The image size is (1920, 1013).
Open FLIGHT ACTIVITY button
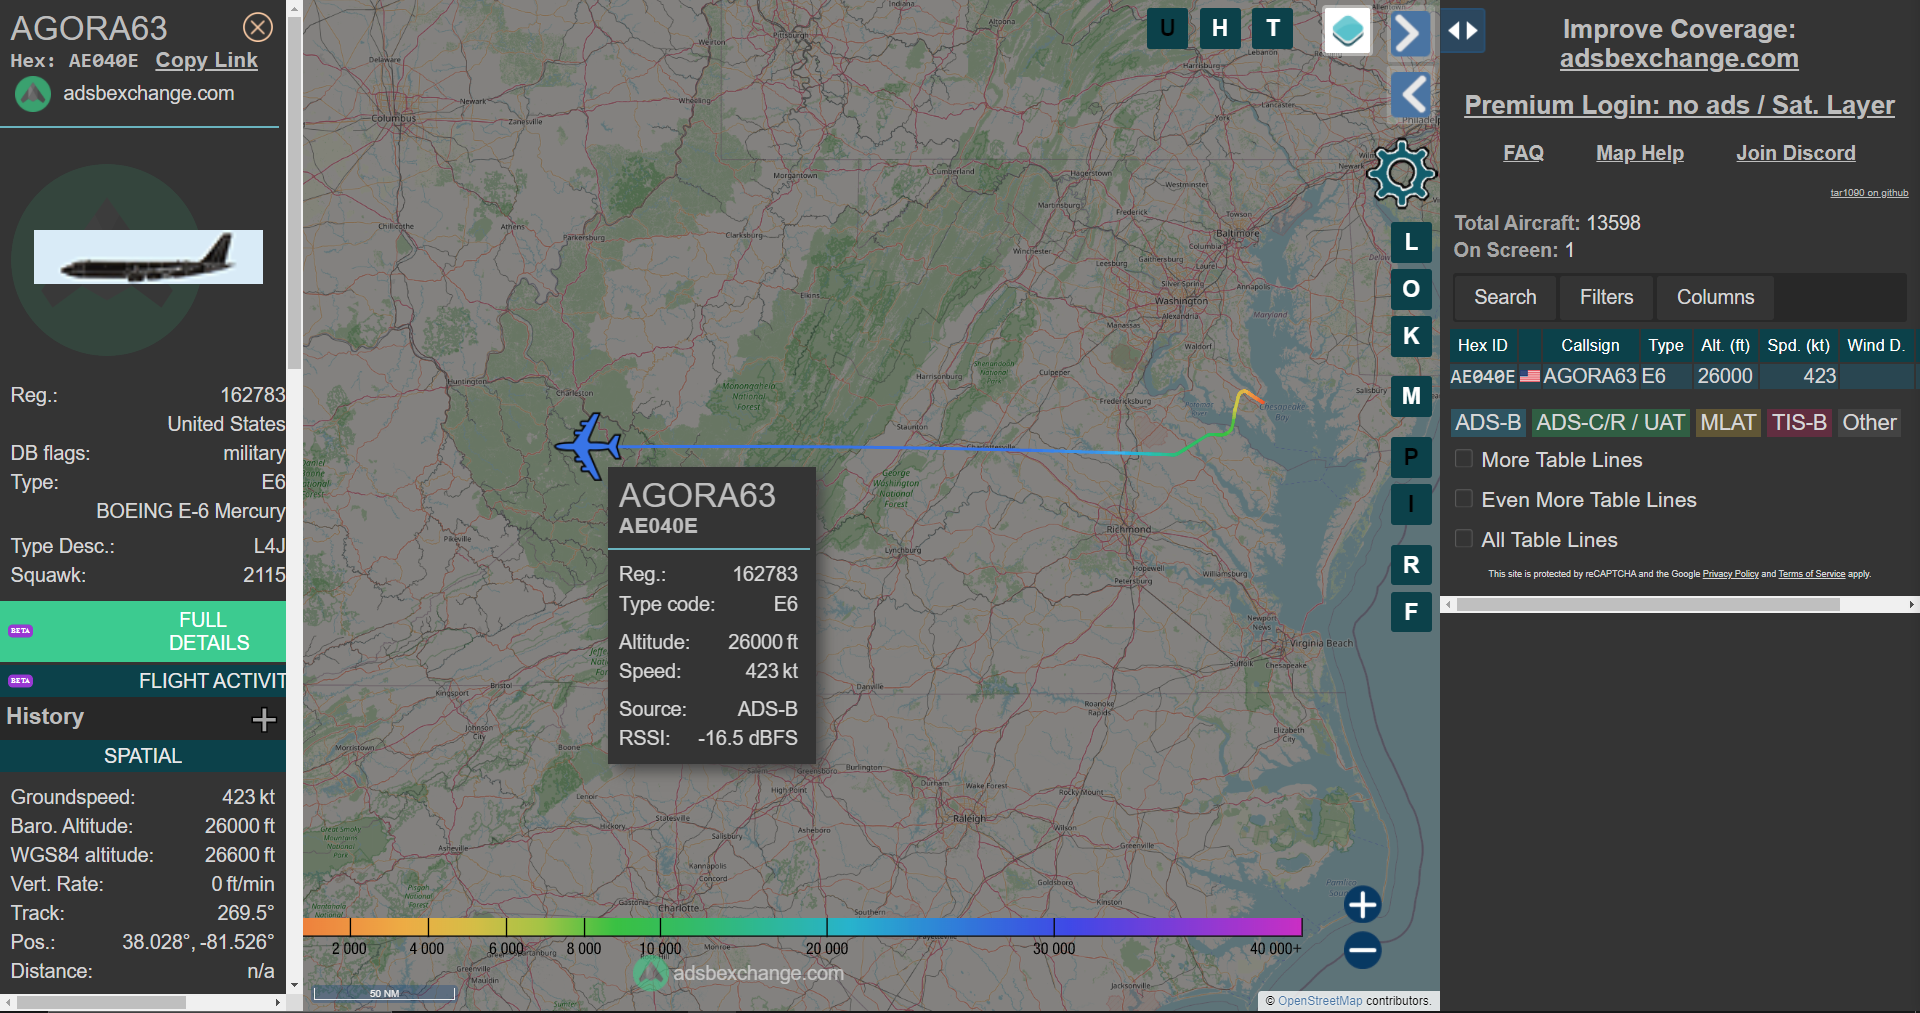pos(143,681)
